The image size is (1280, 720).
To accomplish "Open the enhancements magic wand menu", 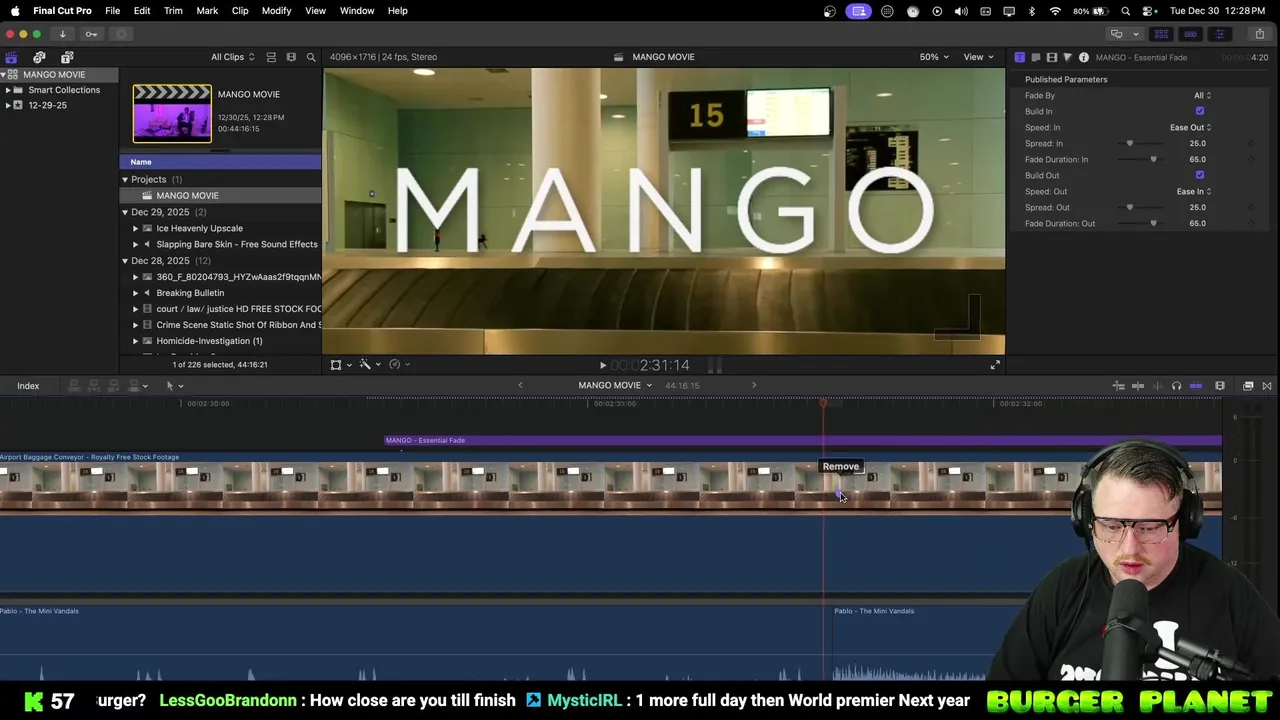I will pos(365,365).
